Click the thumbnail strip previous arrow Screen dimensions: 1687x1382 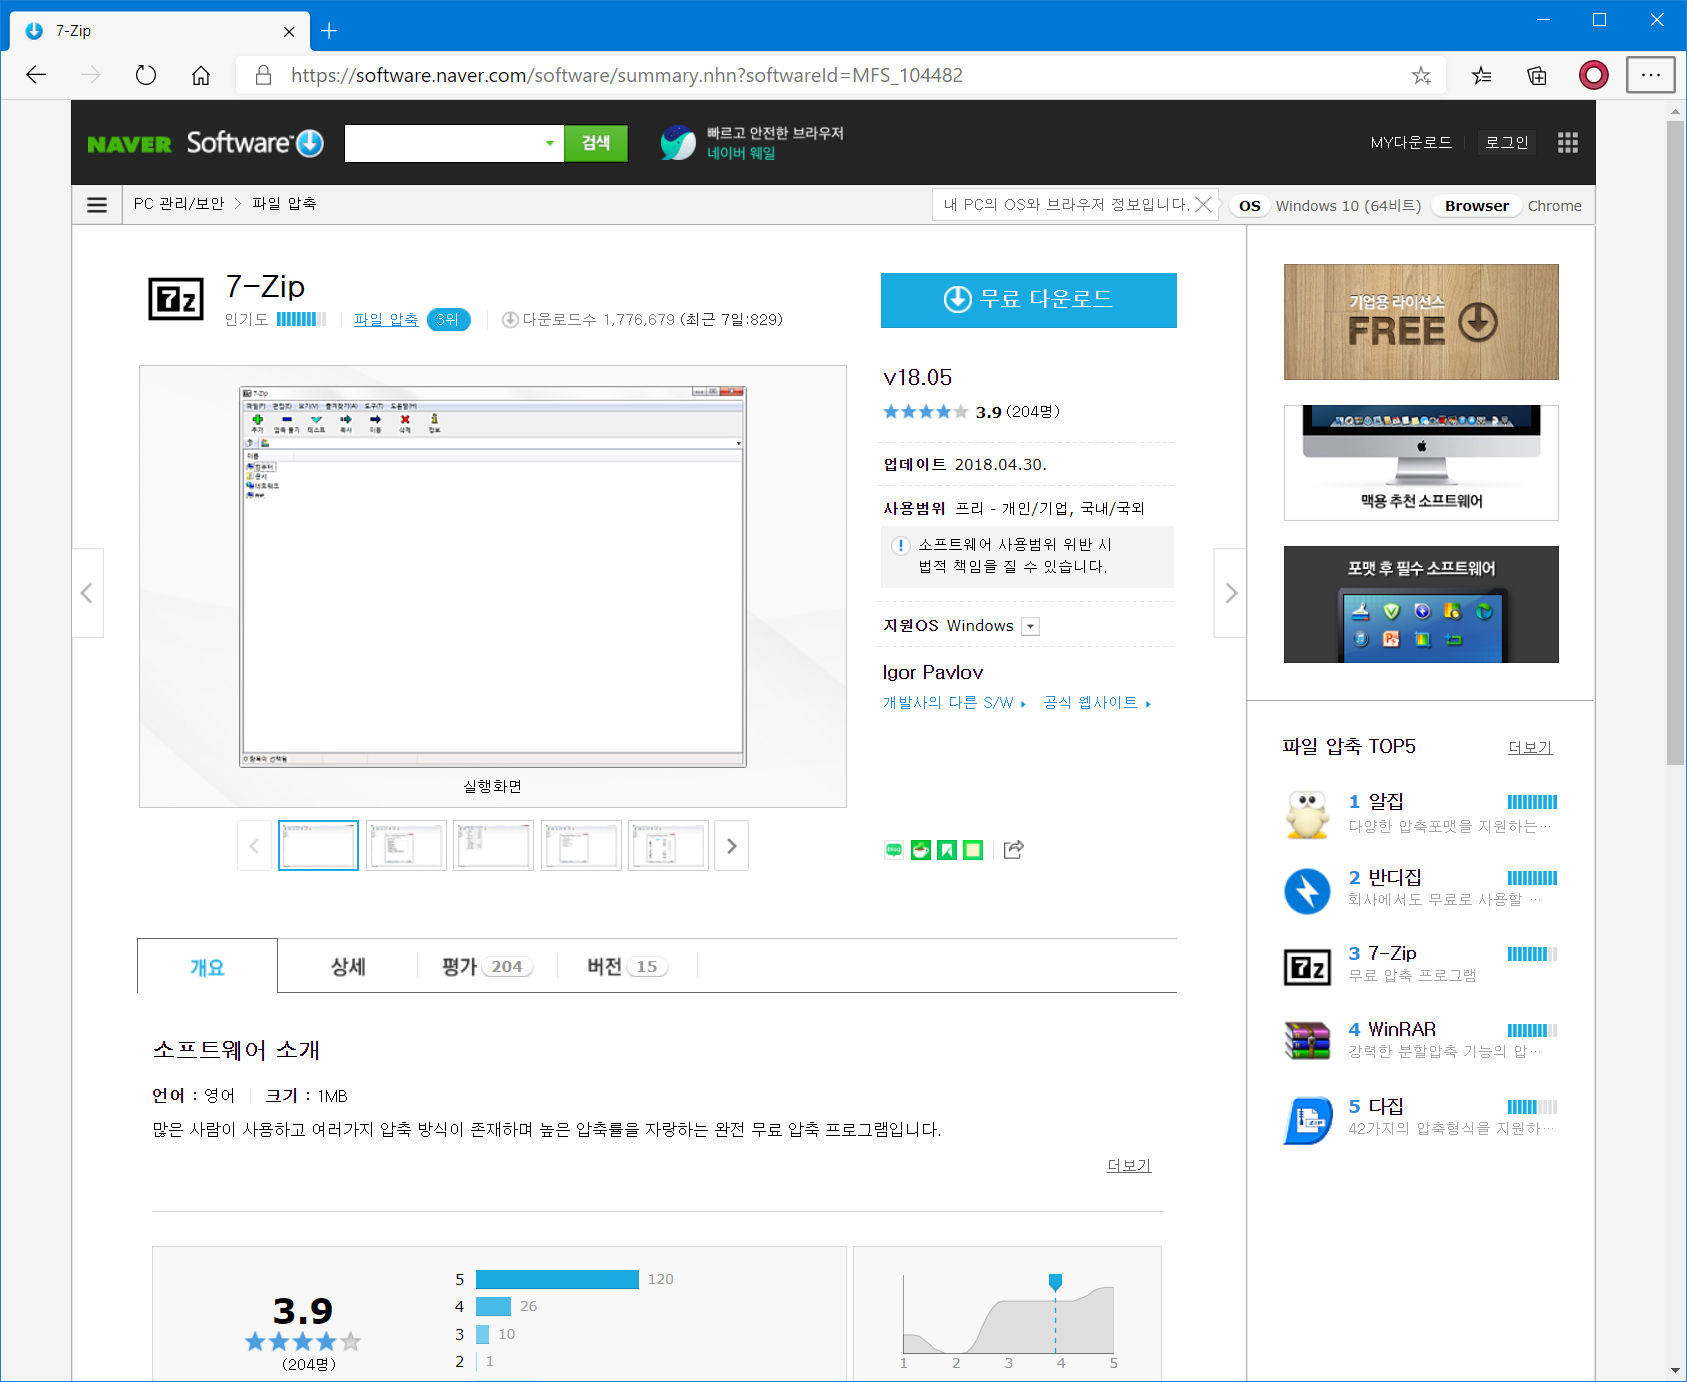click(x=254, y=846)
